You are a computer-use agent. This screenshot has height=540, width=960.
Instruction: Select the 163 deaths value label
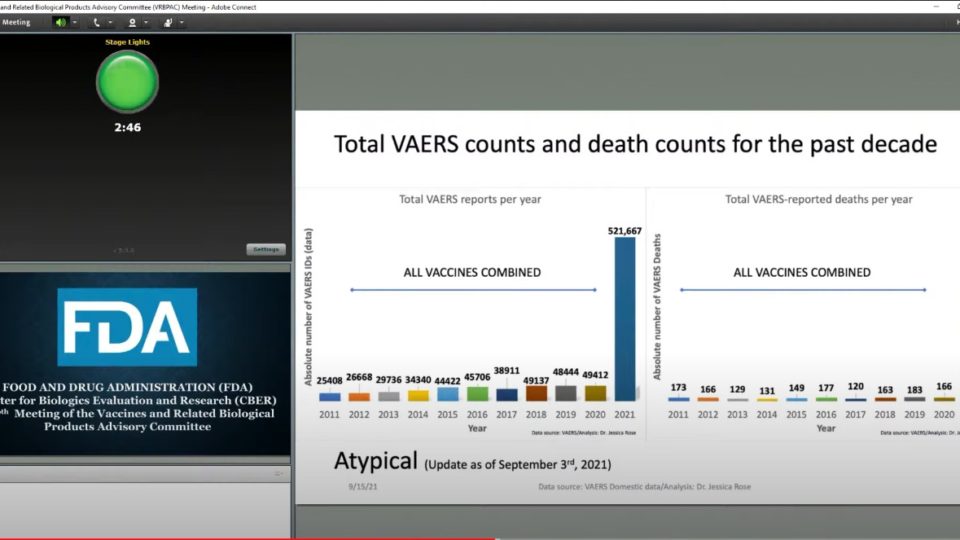[x=885, y=390]
